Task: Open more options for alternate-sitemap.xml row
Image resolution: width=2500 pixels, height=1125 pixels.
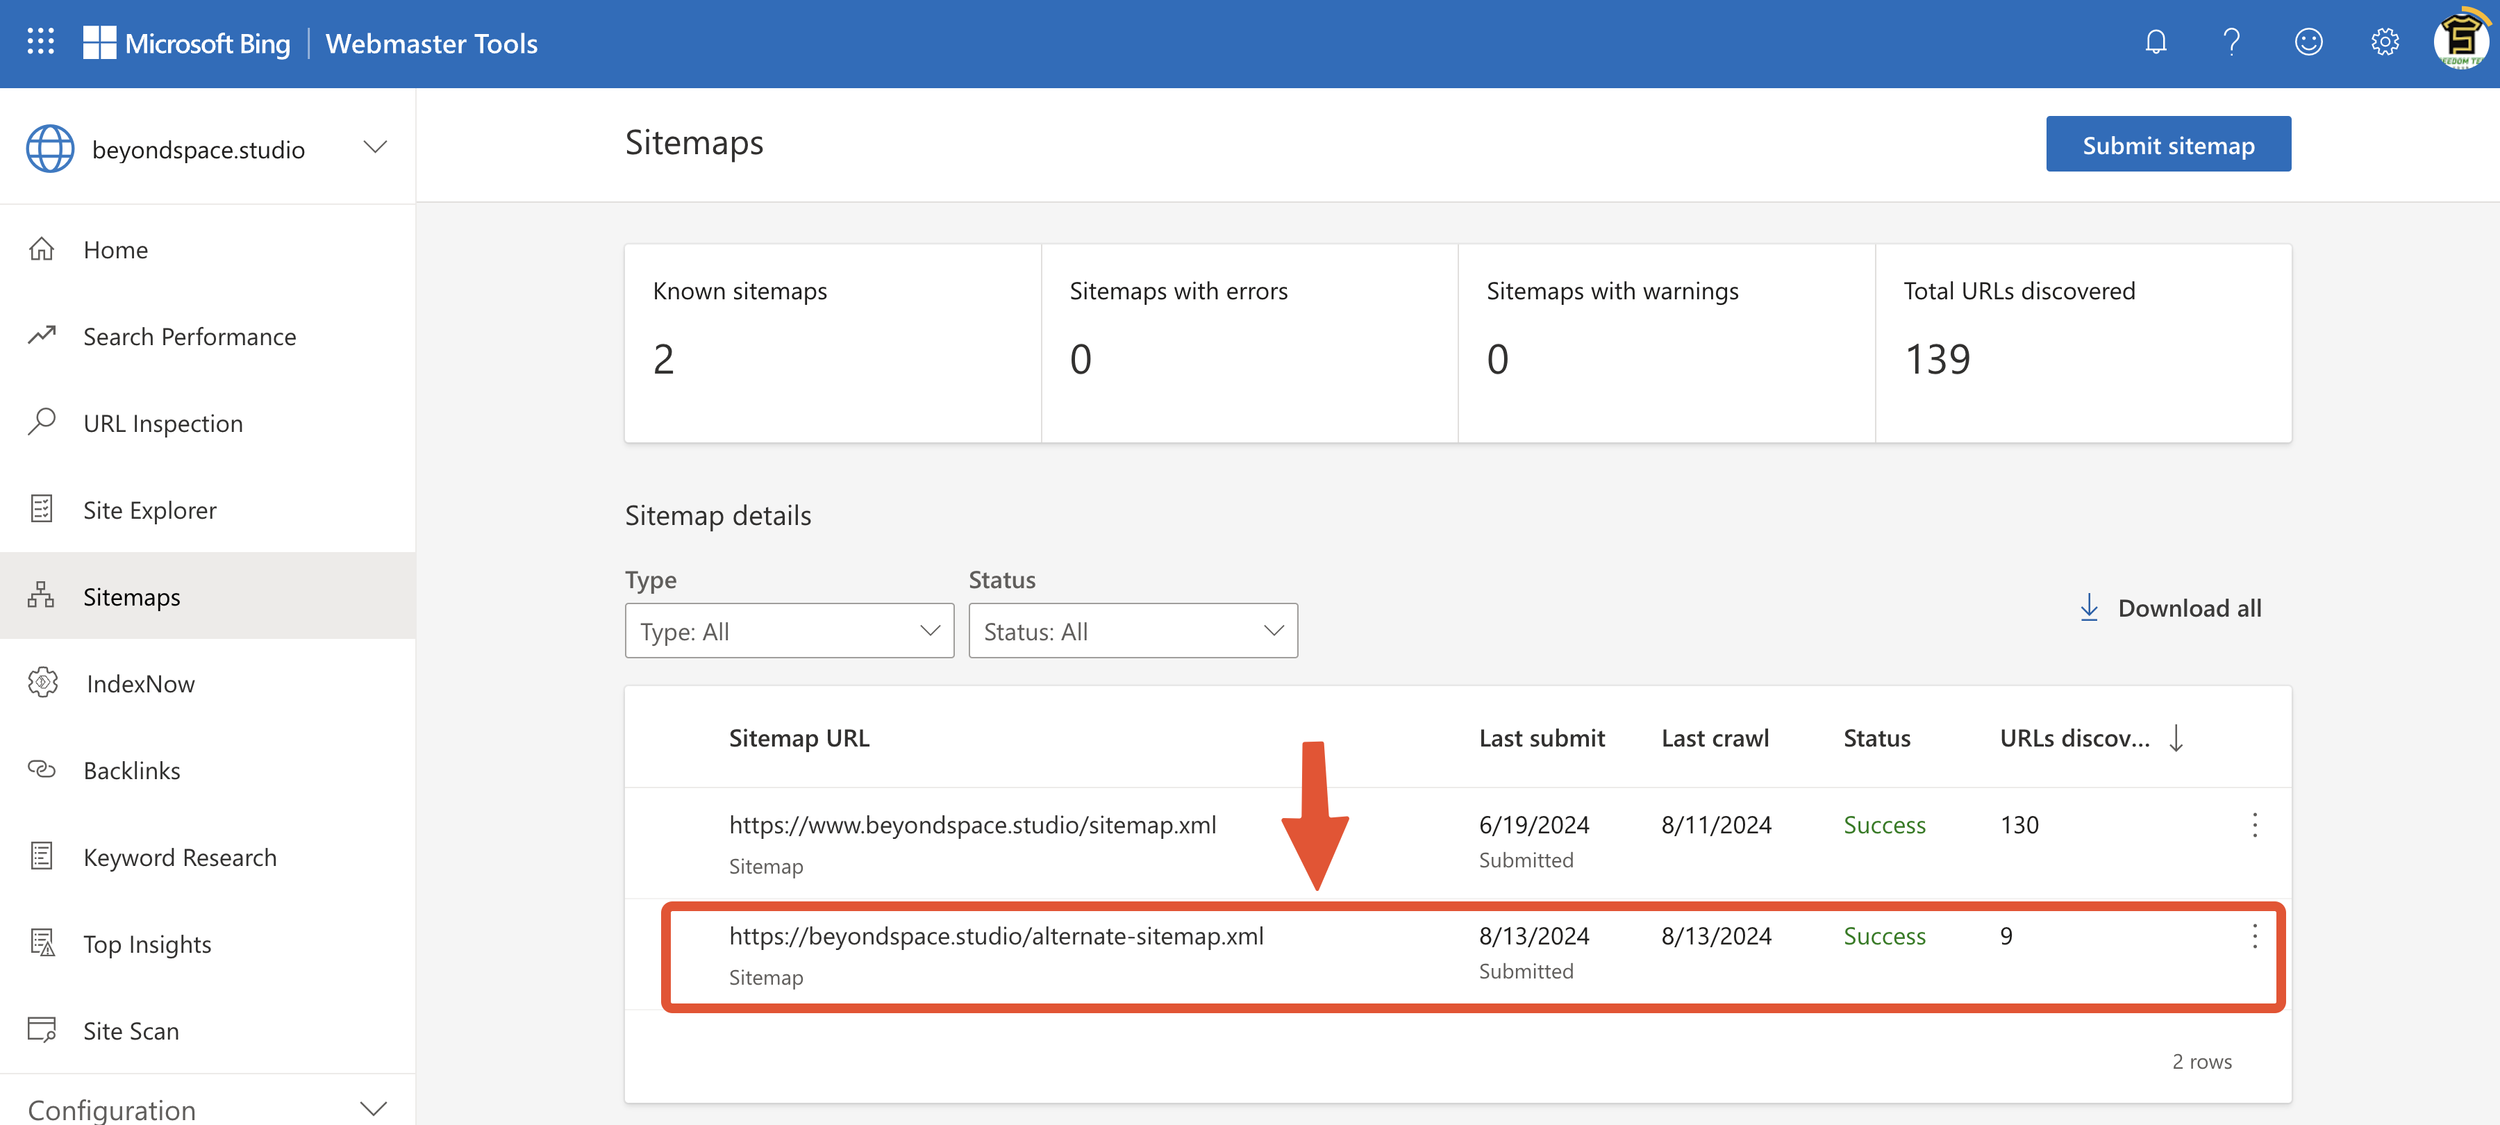Action: point(2254,937)
